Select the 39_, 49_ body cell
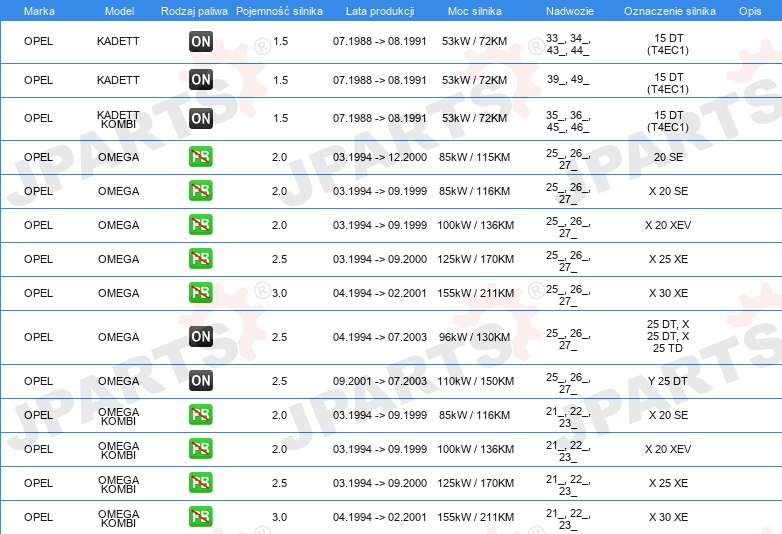 point(568,79)
